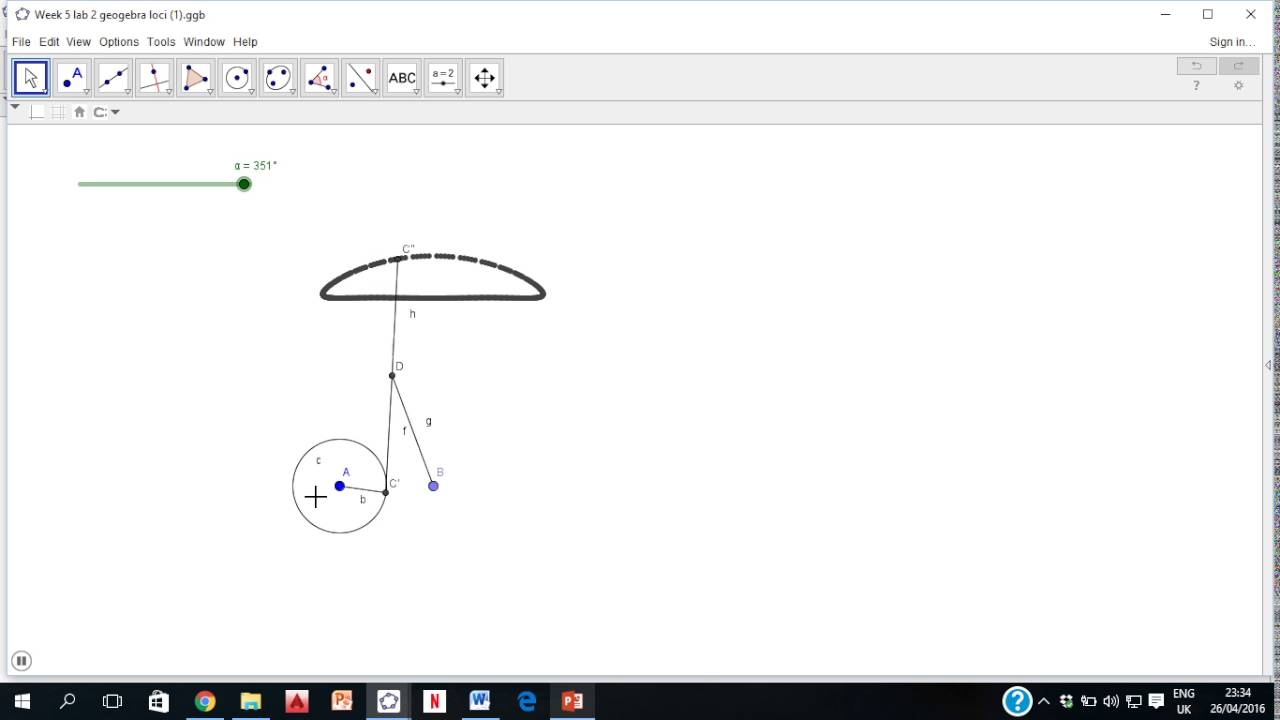Select the Polygon tool
Screen dimensions: 1280x720
(x=195, y=77)
